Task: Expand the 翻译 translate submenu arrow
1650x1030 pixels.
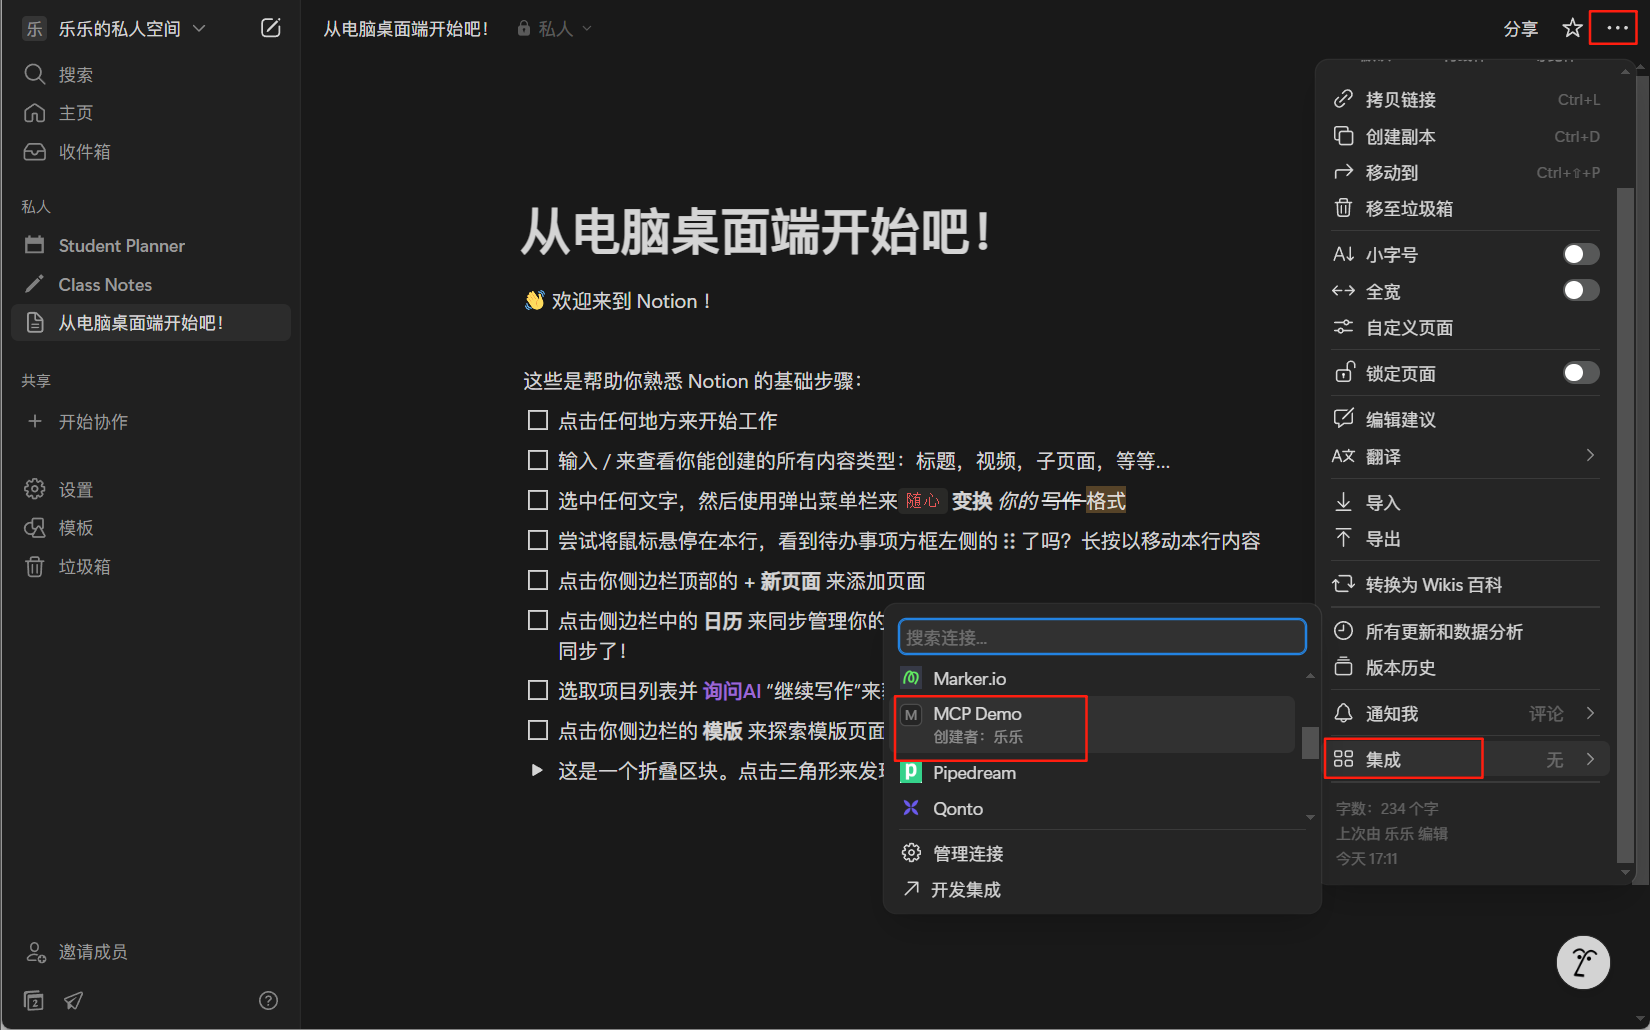Action: pos(1590,456)
